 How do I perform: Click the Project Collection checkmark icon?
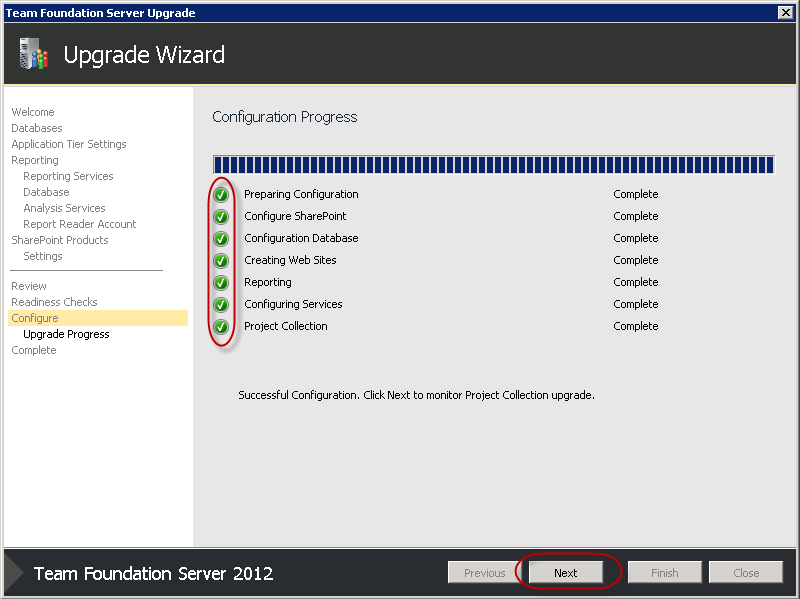pos(221,326)
